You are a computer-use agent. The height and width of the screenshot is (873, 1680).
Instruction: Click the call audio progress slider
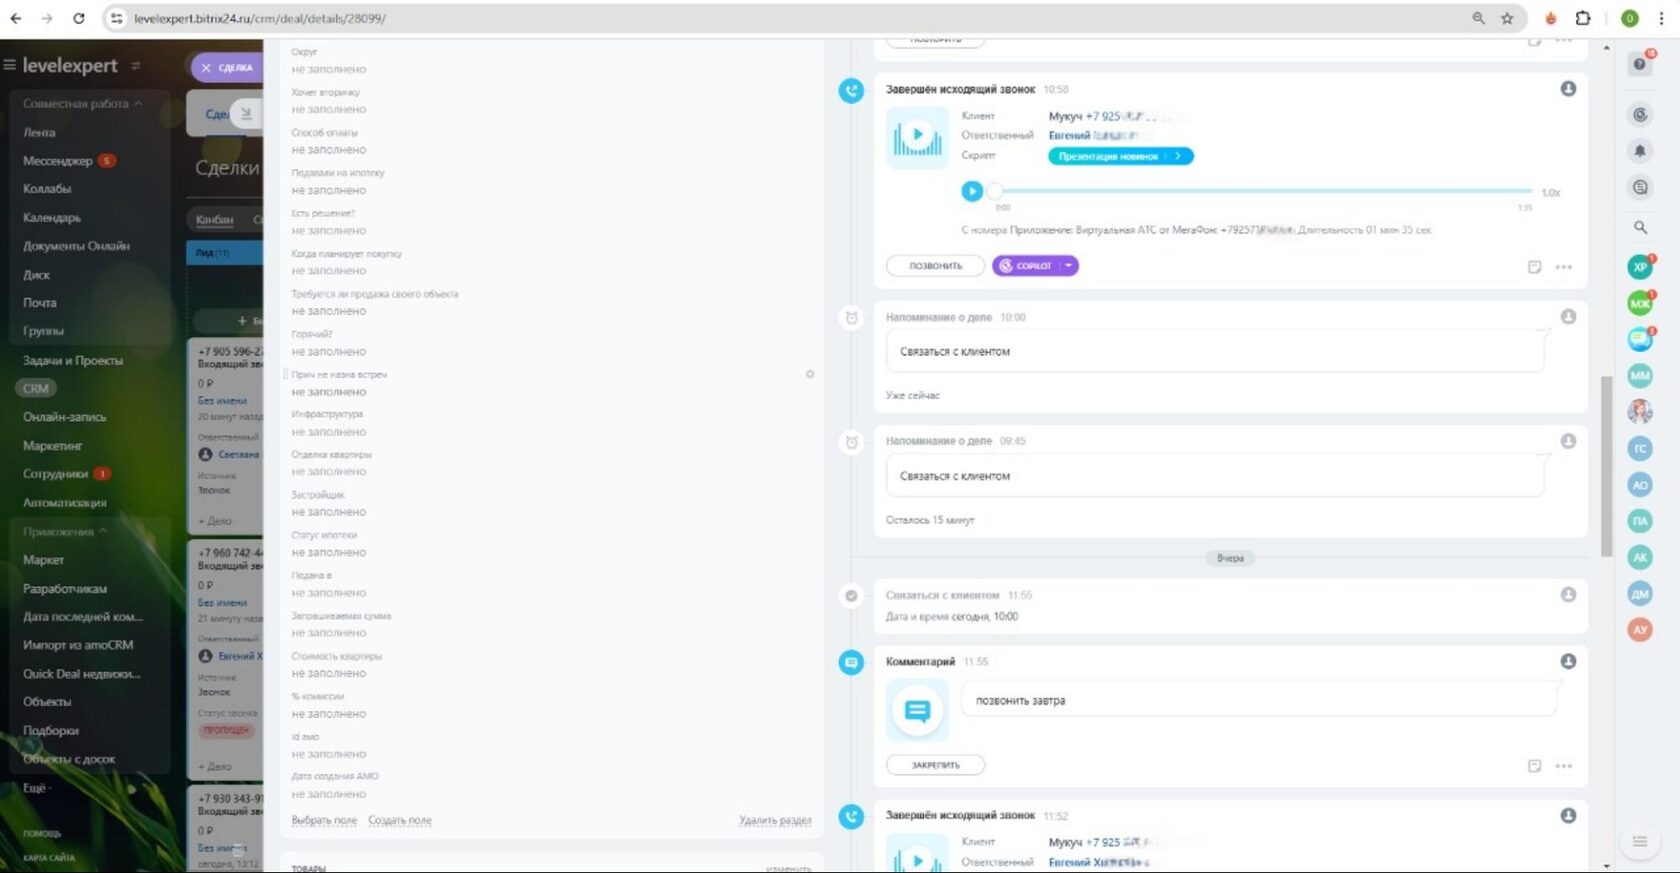1263,191
